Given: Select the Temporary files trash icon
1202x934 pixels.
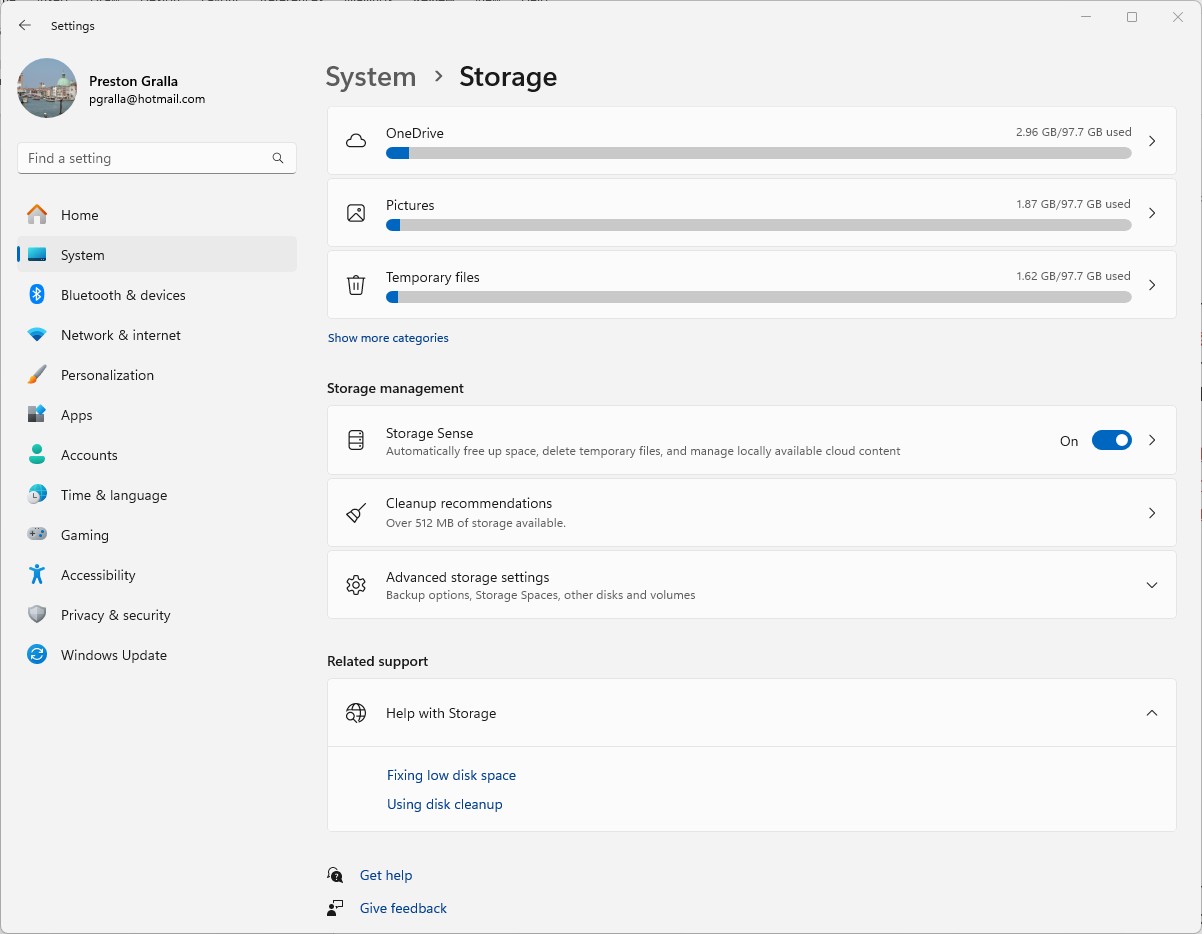Looking at the screenshot, I should (355, 285).
